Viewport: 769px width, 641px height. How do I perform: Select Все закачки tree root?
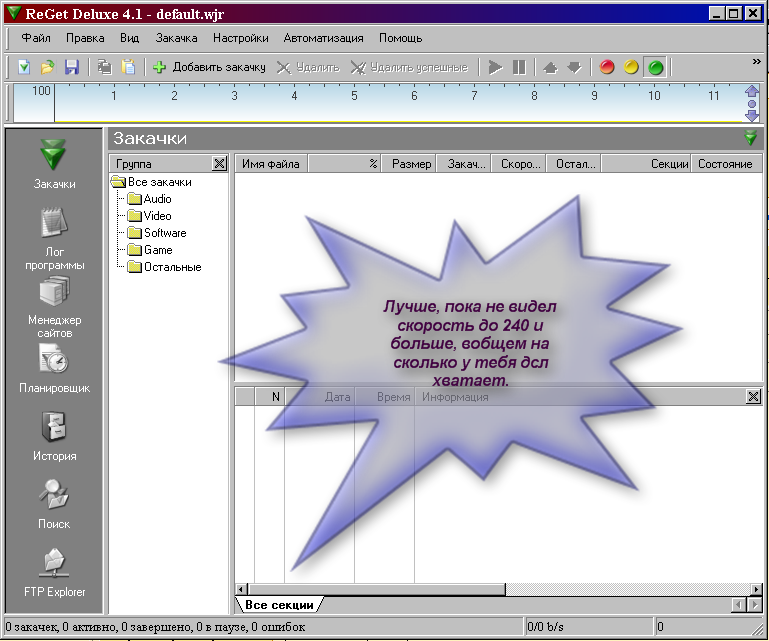coord(152,182)
